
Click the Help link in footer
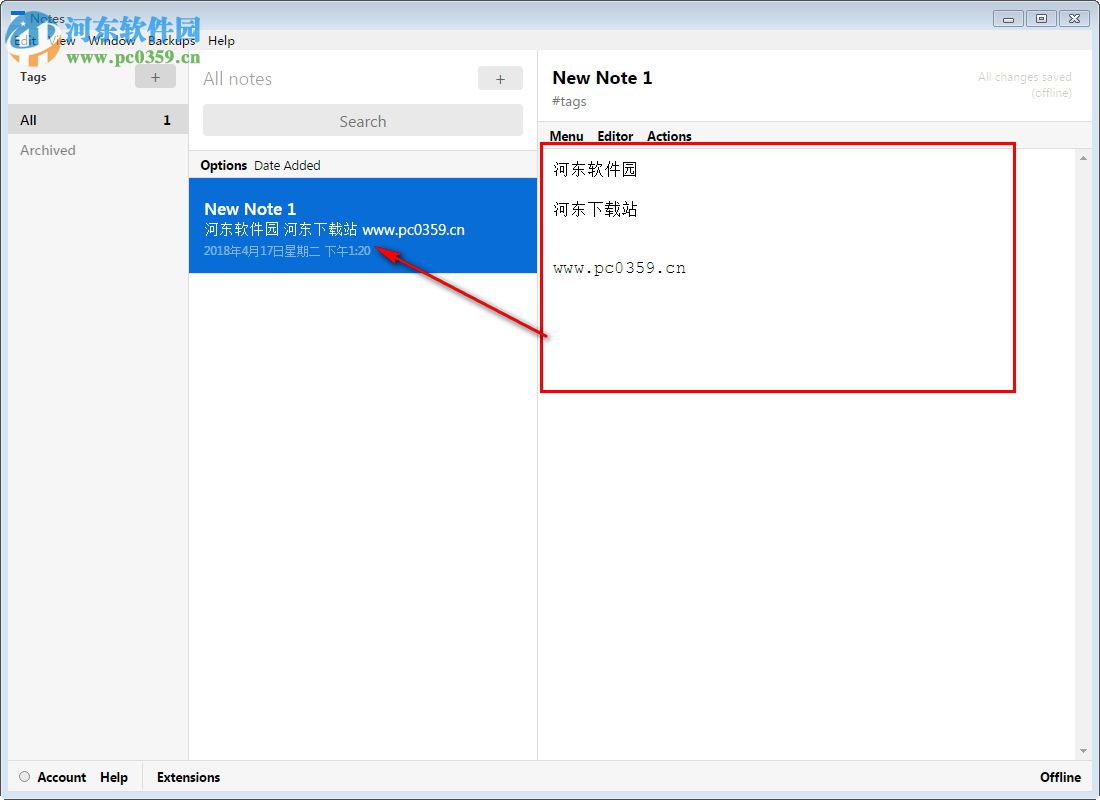coord(114,777)
